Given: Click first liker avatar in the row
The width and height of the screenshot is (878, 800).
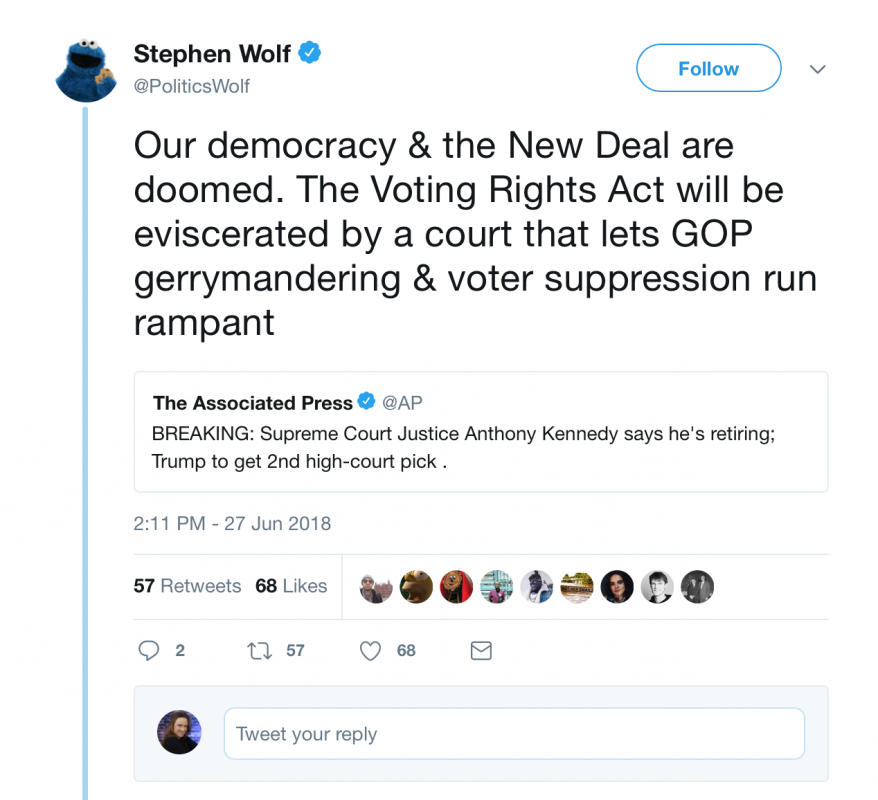Looking at the screenshot, I should coord(377,587).
